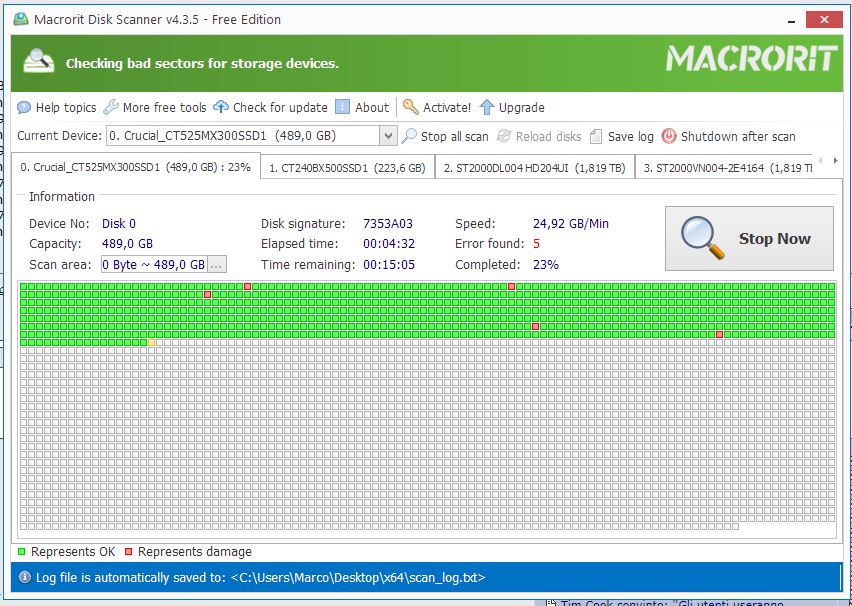This screenshot has height=606, width=852.
Task: Click Stop all scan text
Action: pyautogui.click(x=455, y=136)
